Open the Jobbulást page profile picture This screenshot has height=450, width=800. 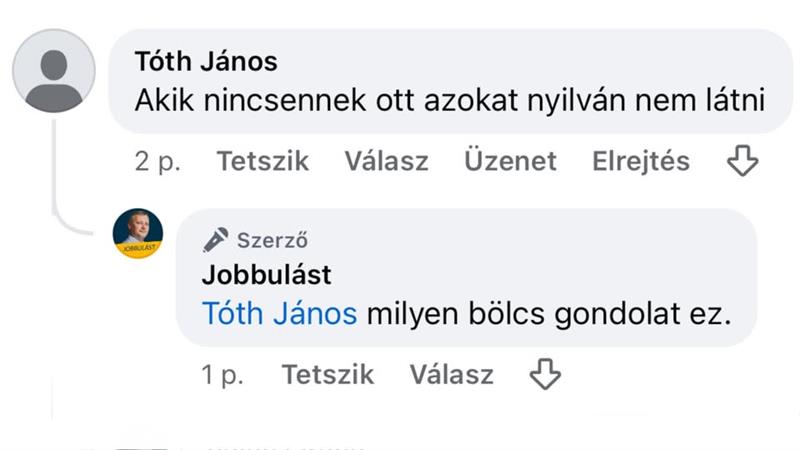138,234
